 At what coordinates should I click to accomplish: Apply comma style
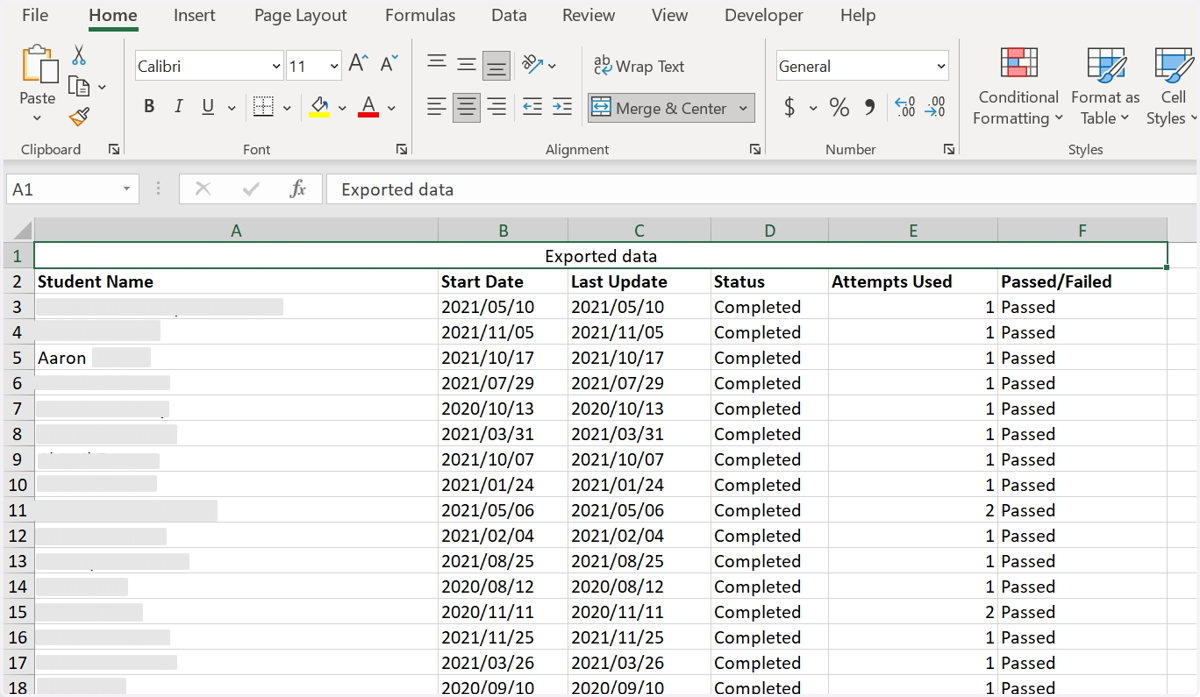pyautogui.click(x=869, y=107)
